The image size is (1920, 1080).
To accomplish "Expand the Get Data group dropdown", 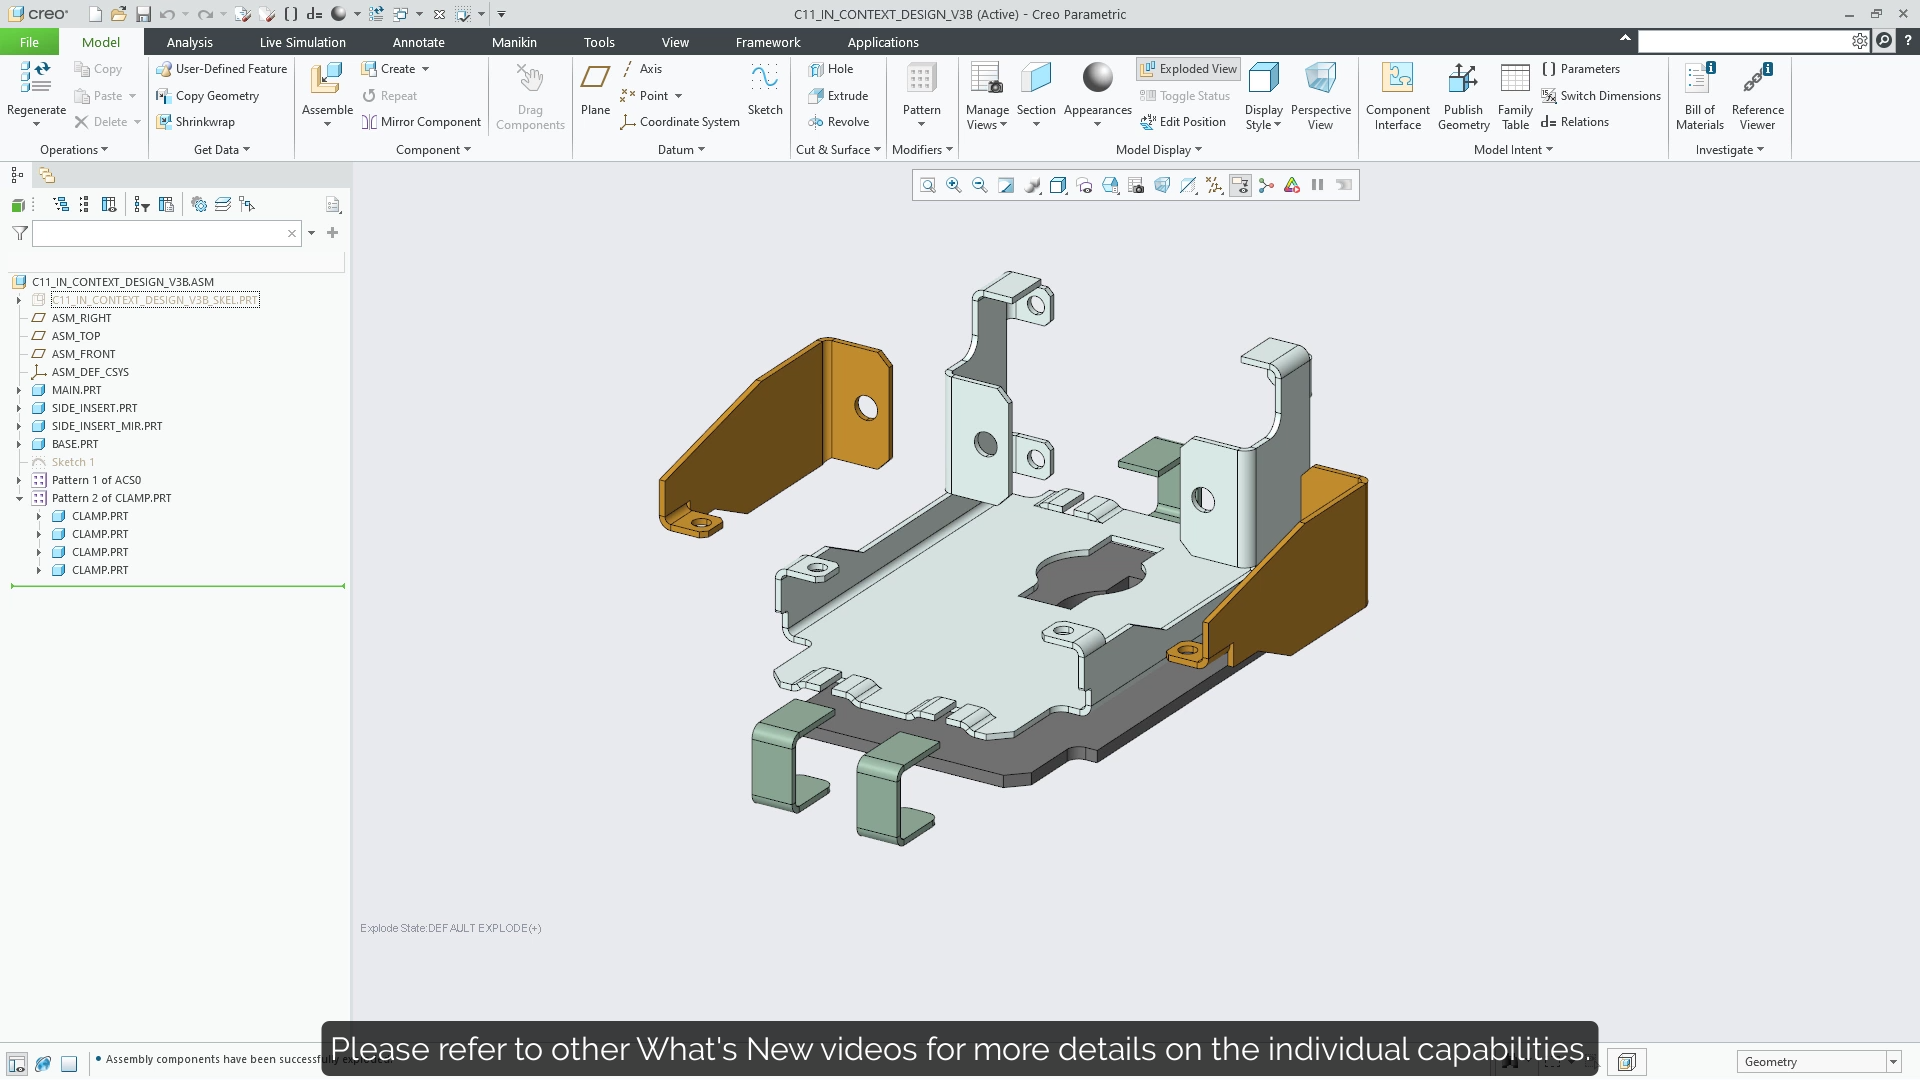I will tap(222, 150).
